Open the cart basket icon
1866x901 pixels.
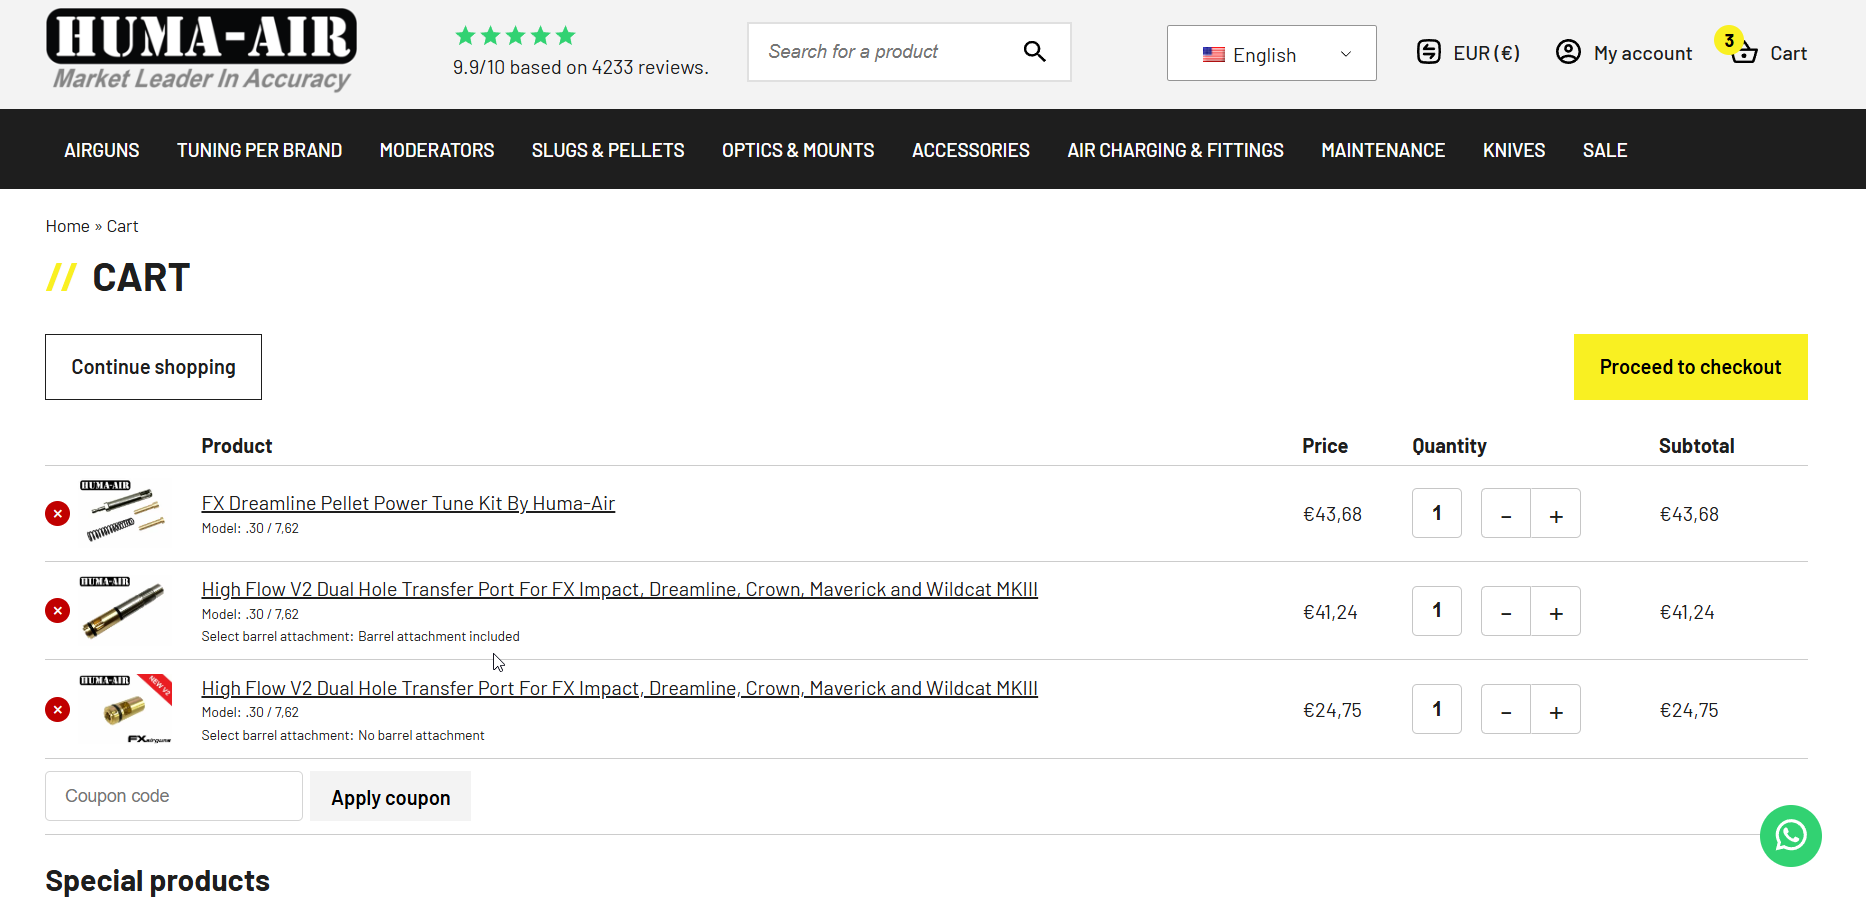1745,53
